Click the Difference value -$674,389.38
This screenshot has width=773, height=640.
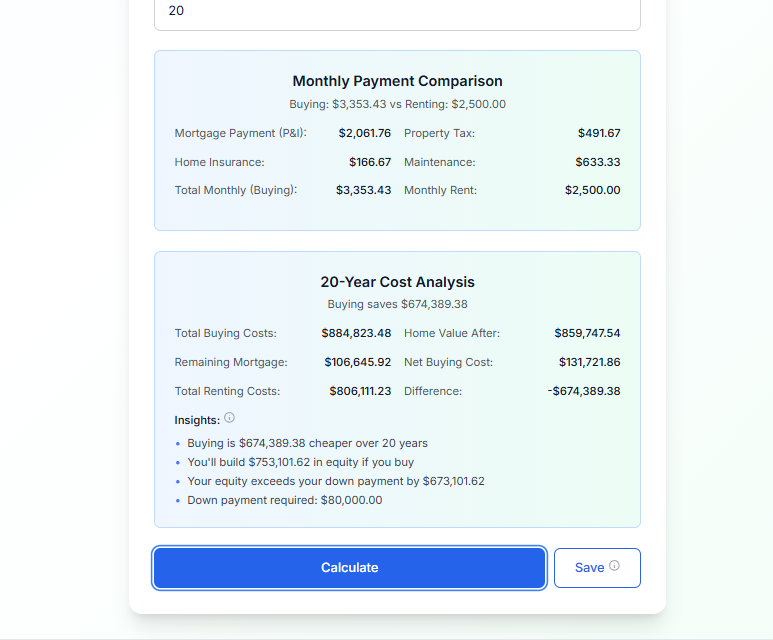584,391
